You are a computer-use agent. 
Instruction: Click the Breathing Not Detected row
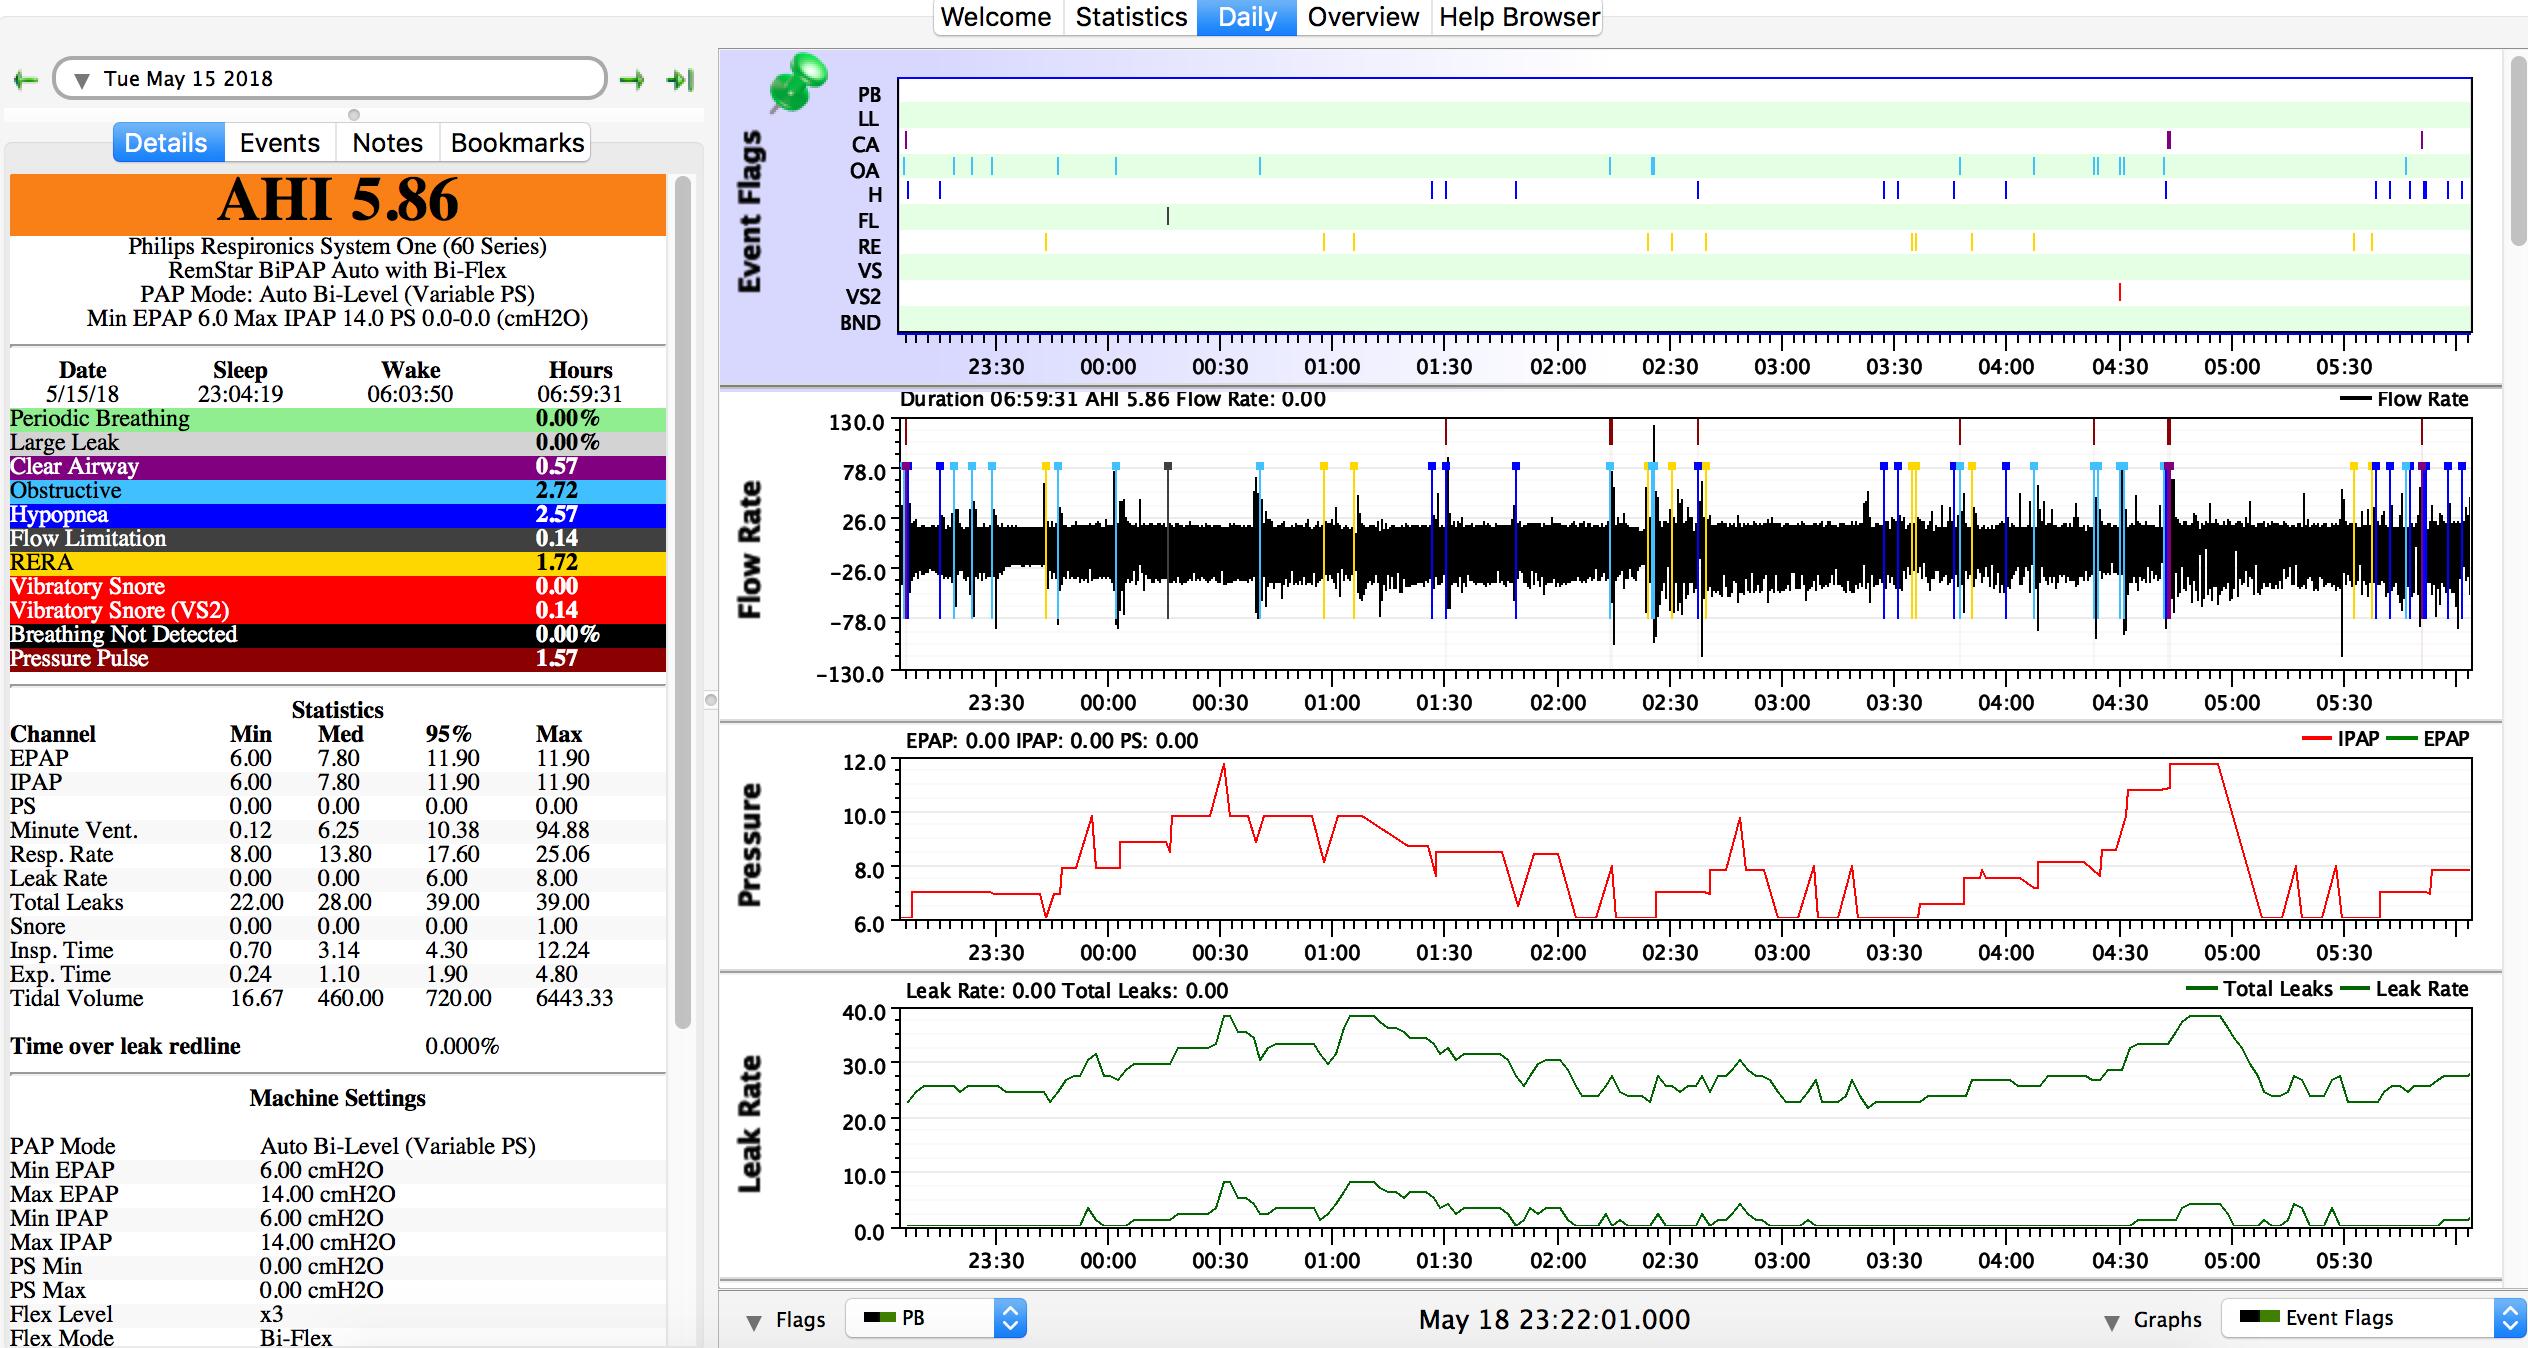pos(338,635)
